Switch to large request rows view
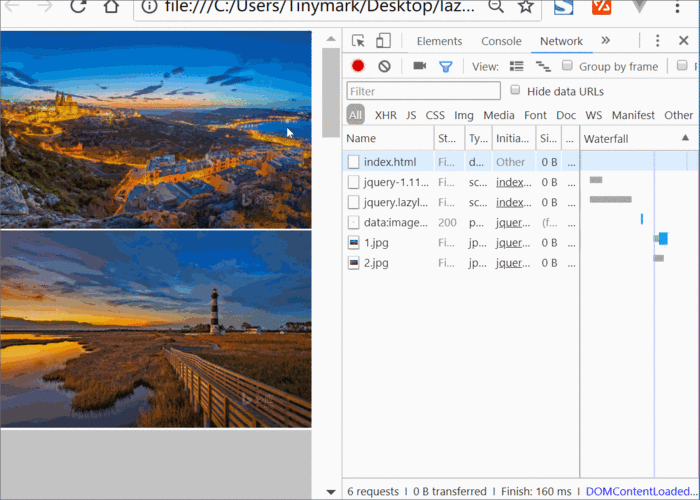 pos(517,66)
